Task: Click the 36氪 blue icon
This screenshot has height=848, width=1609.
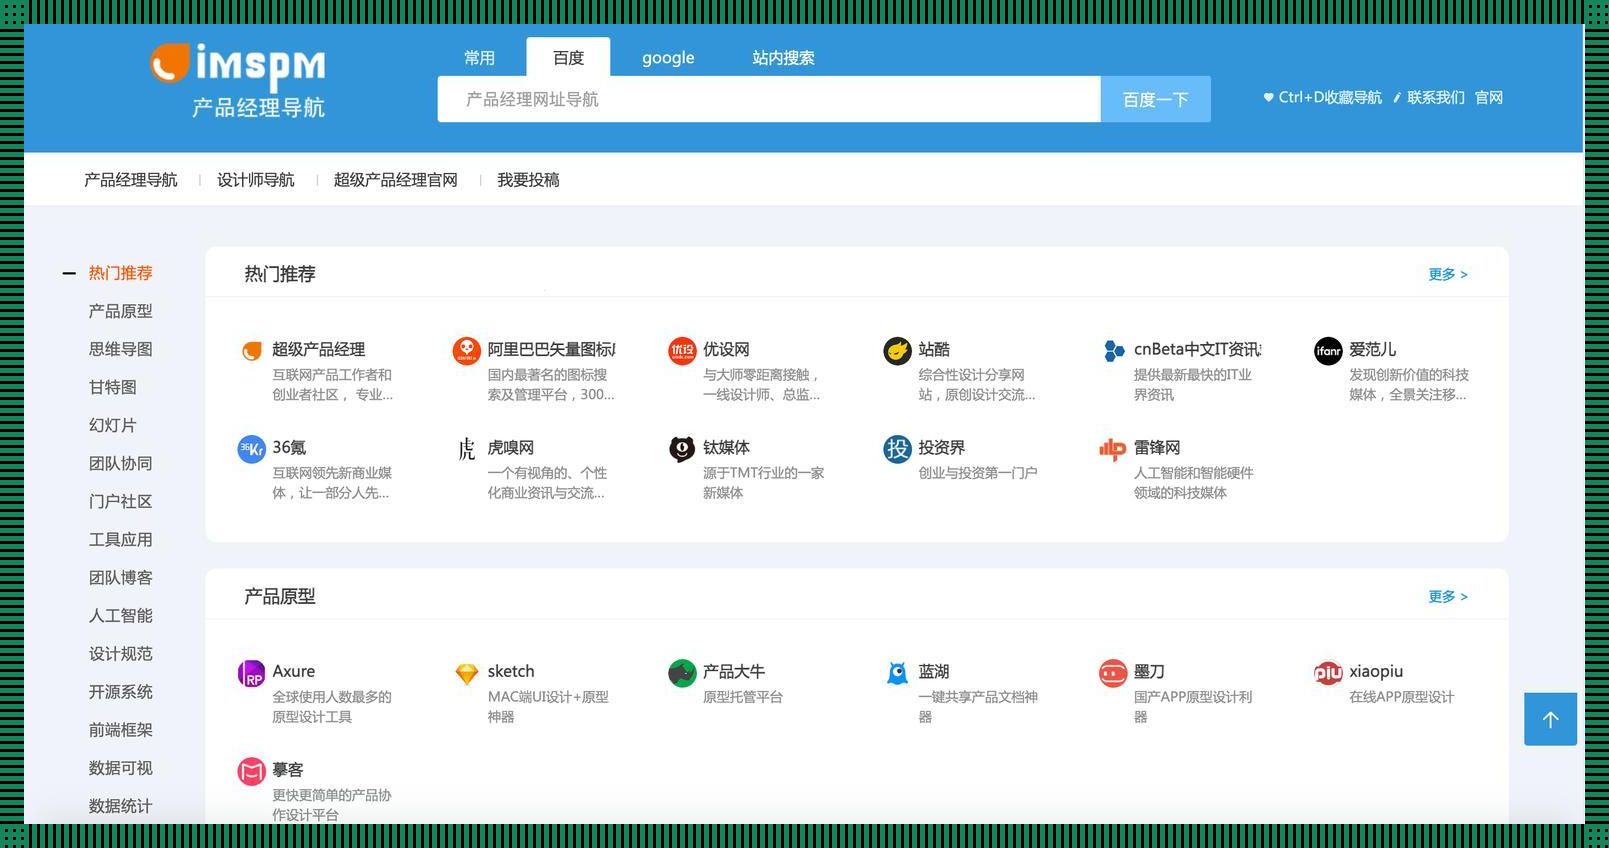Action: [x=251, y=449]
